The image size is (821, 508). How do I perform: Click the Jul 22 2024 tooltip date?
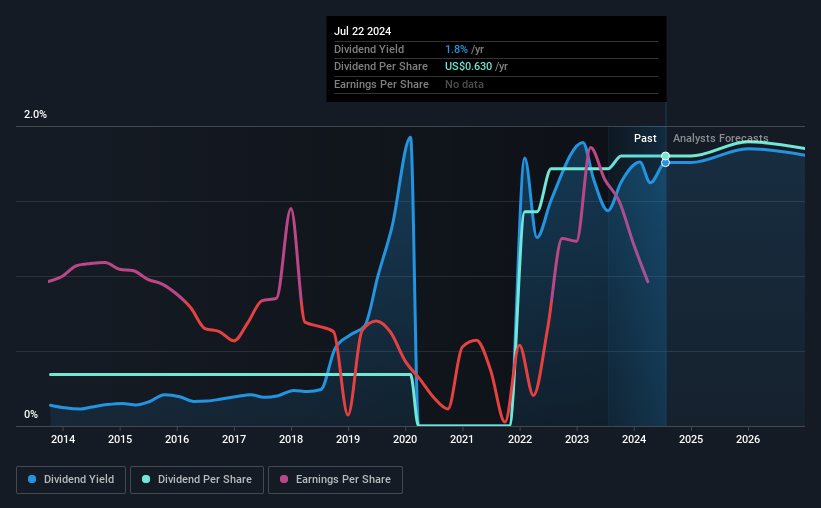(362, 31)
